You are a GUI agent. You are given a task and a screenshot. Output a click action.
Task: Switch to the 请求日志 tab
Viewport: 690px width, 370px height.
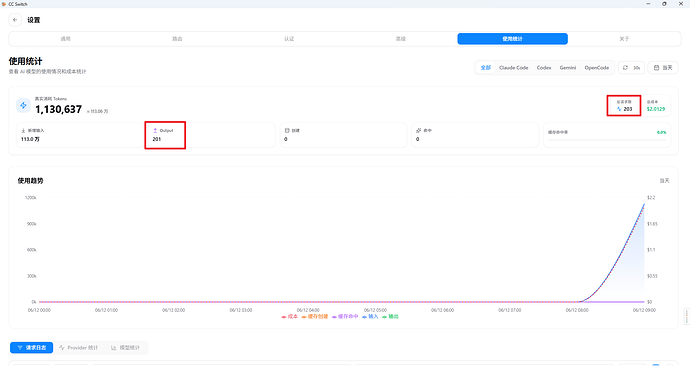32,348
